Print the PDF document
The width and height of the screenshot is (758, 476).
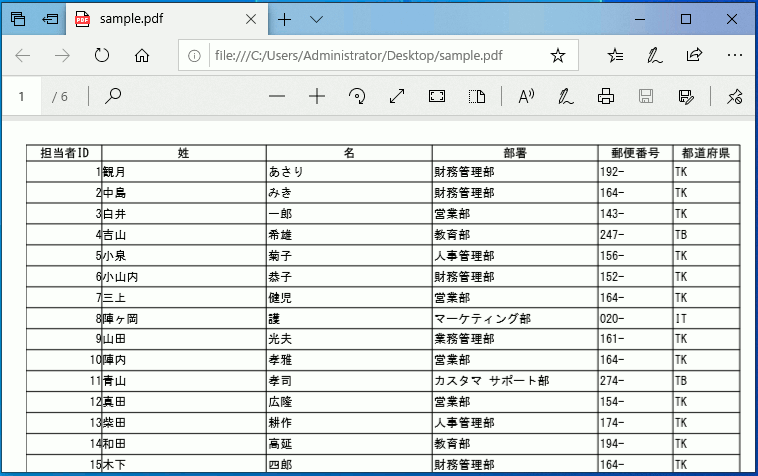606,96
